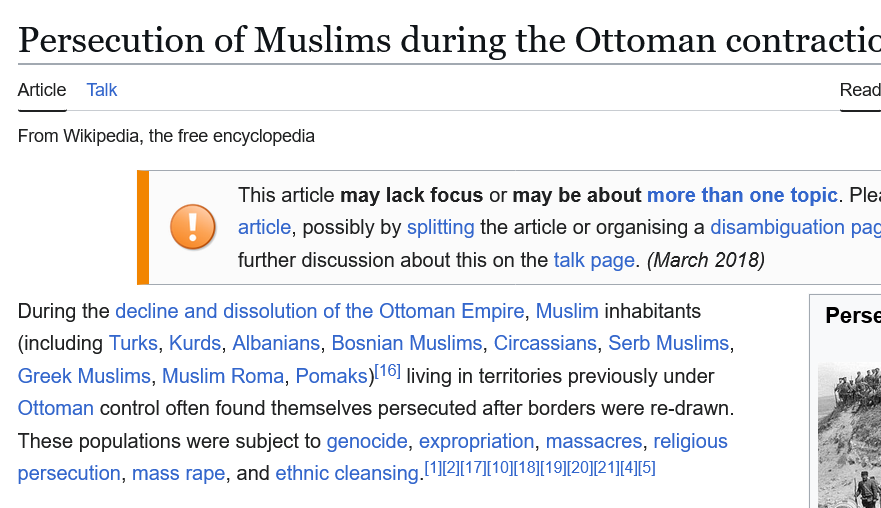Click the genocide link
Image resolution: width=881 pixels, height=508 pixels.
[367, 441]
